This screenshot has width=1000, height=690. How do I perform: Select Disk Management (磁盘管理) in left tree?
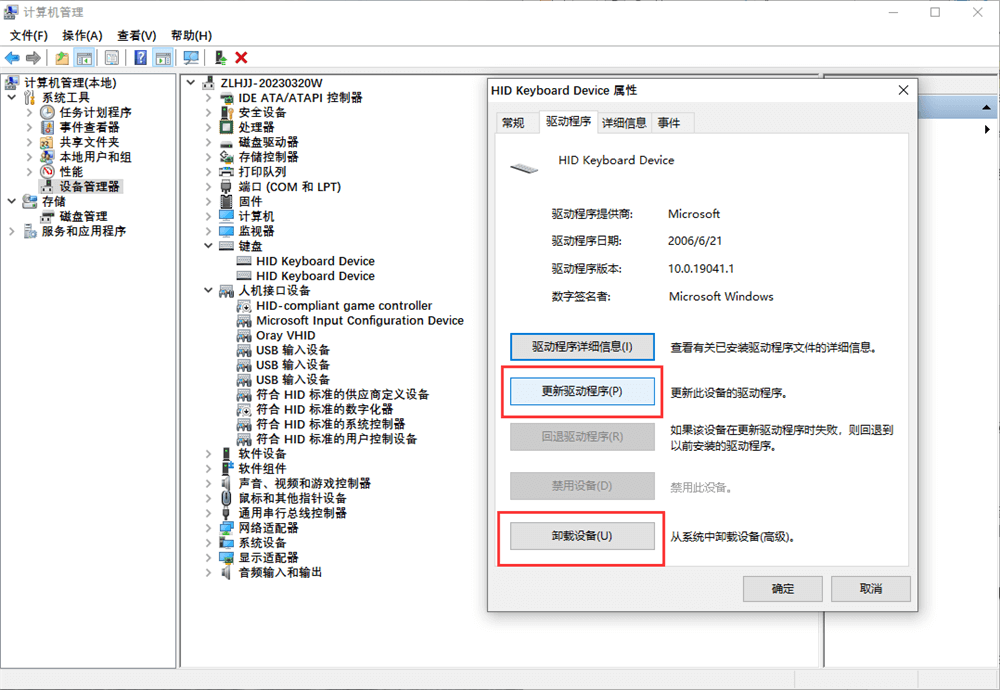point(83,216)
